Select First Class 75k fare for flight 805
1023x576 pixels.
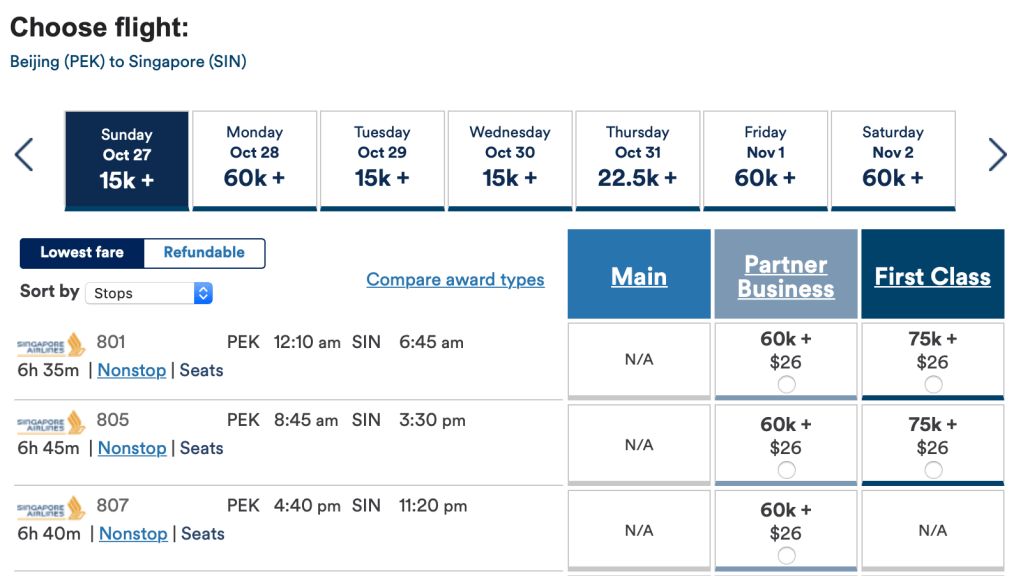[x=933, y=470]
